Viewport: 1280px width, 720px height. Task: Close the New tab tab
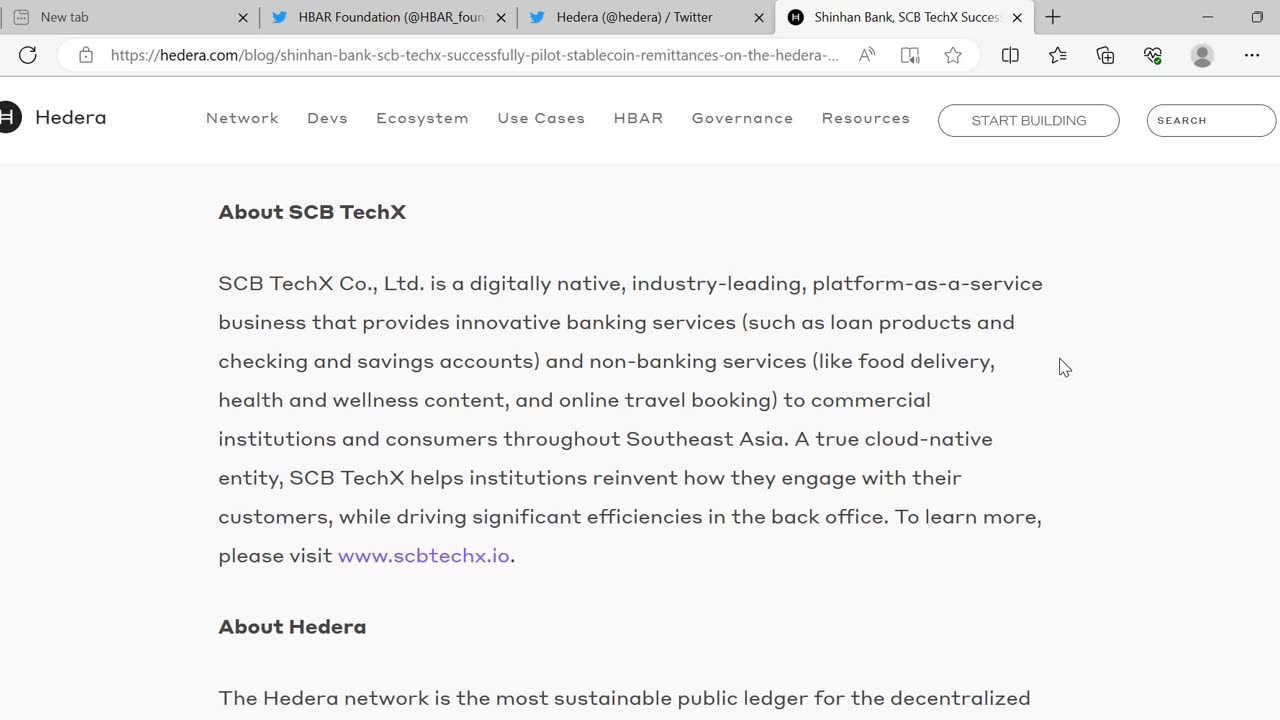243,17
